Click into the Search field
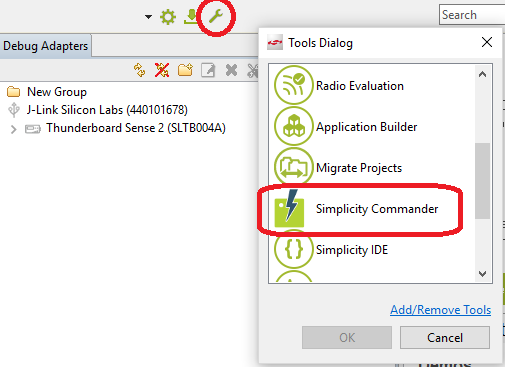The height and width of the screenshot is (367, 505). (472, 15)
